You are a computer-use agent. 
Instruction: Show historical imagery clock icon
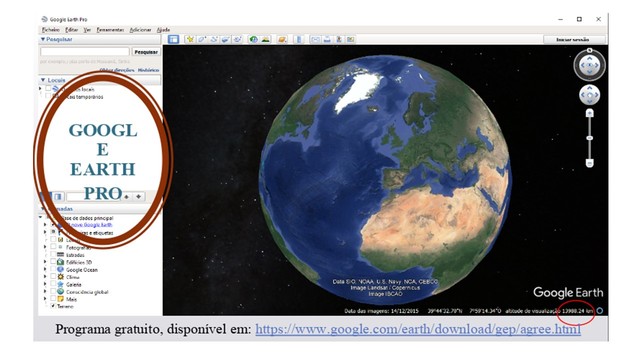click(253, 39)
